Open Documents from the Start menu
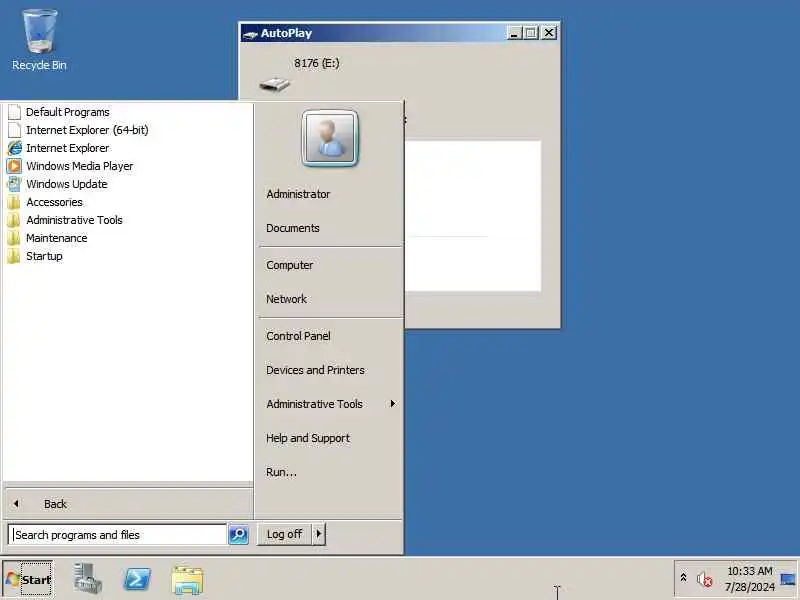This screenshot has height=600, width=800. pos(293,228)
